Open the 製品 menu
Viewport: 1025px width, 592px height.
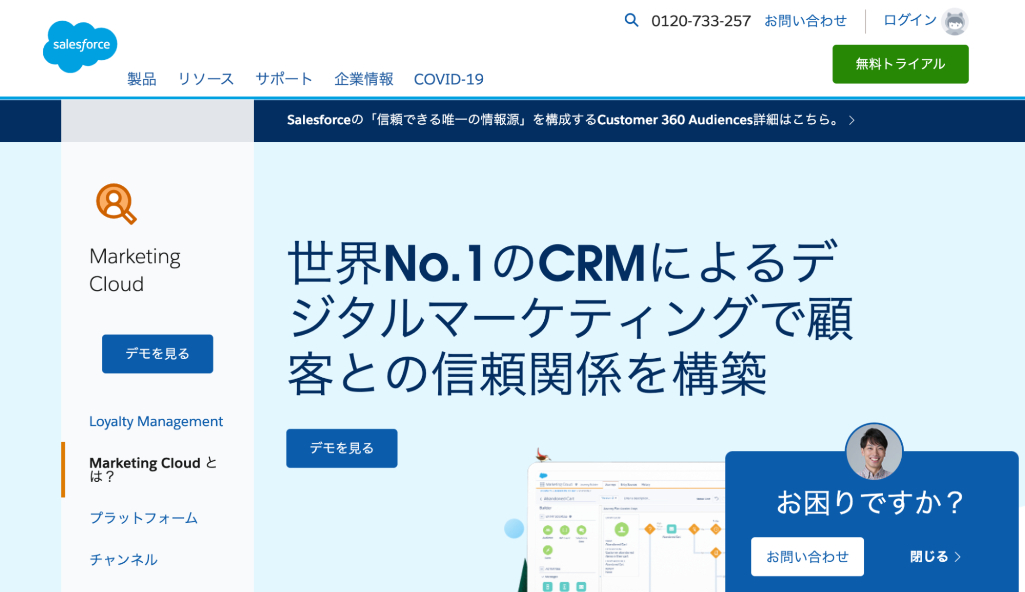141,78
